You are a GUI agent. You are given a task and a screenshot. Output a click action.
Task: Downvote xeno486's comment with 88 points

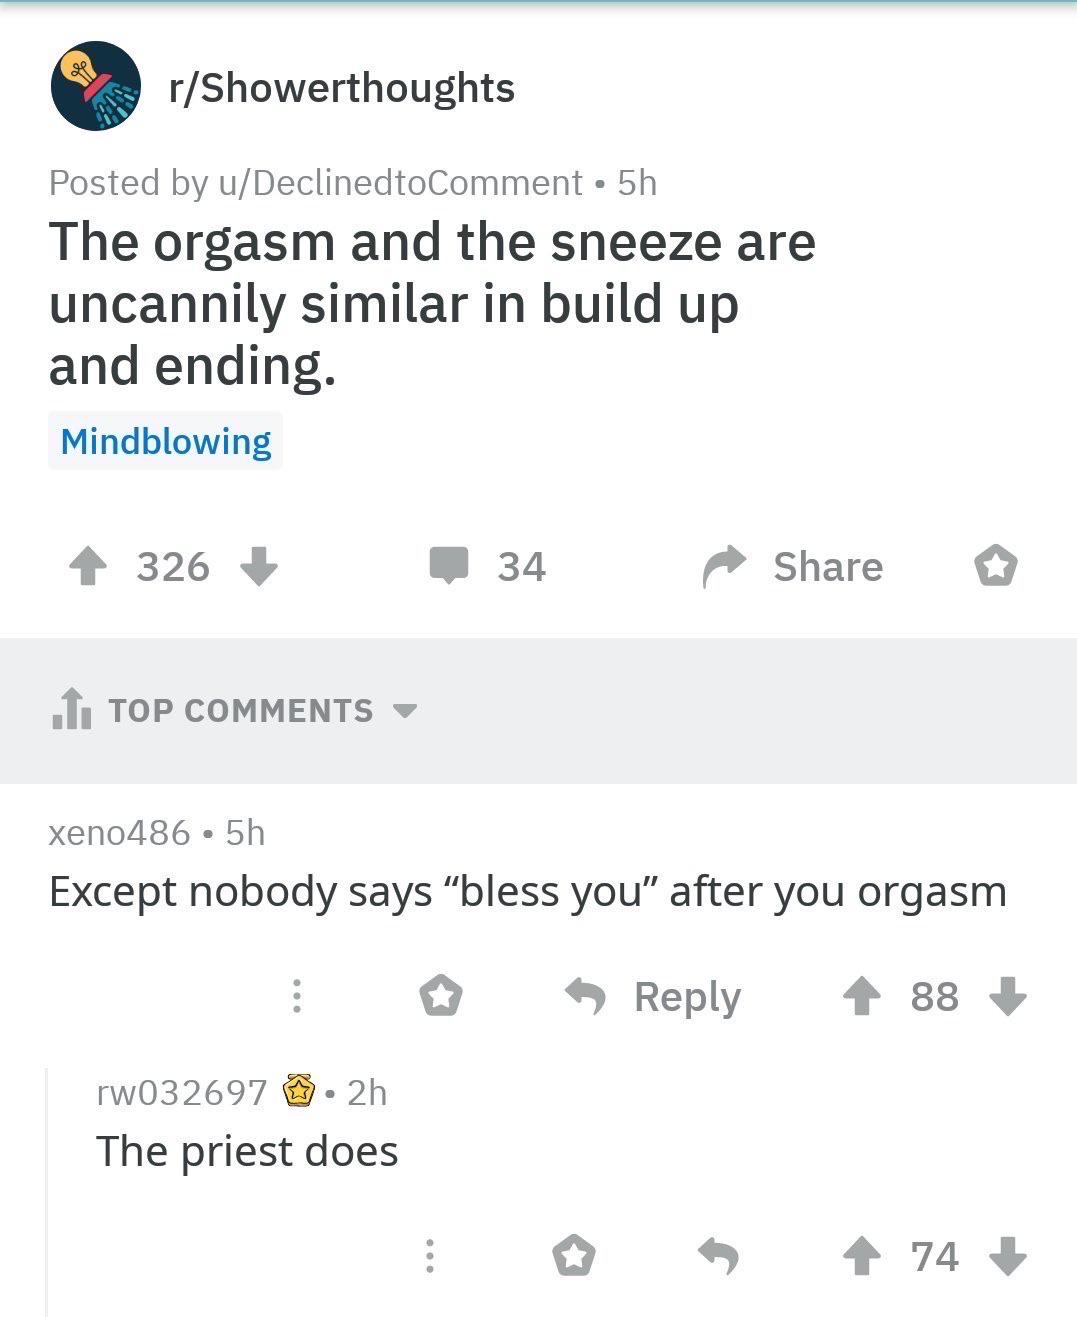[x=1007, y=996]
